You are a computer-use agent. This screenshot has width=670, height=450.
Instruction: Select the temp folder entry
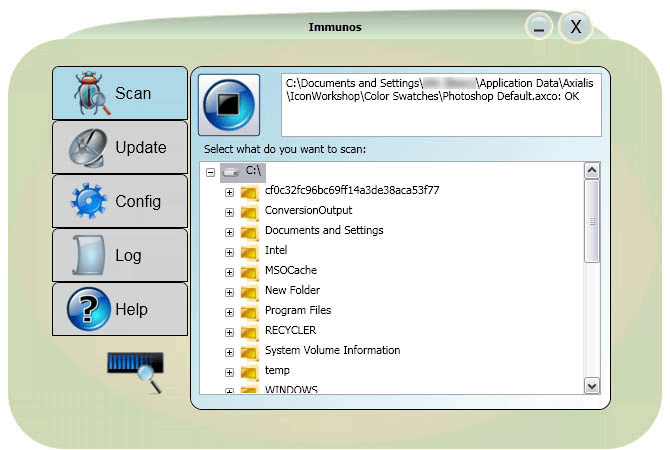coord(277,370)
